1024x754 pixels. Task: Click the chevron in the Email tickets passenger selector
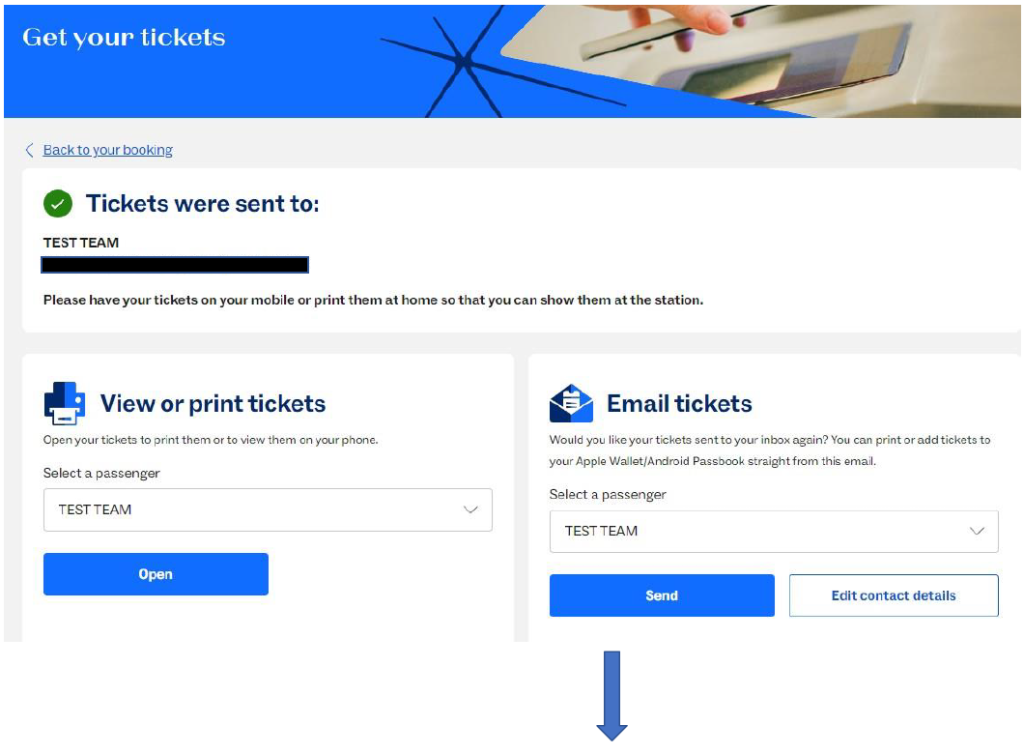(977, 531)
